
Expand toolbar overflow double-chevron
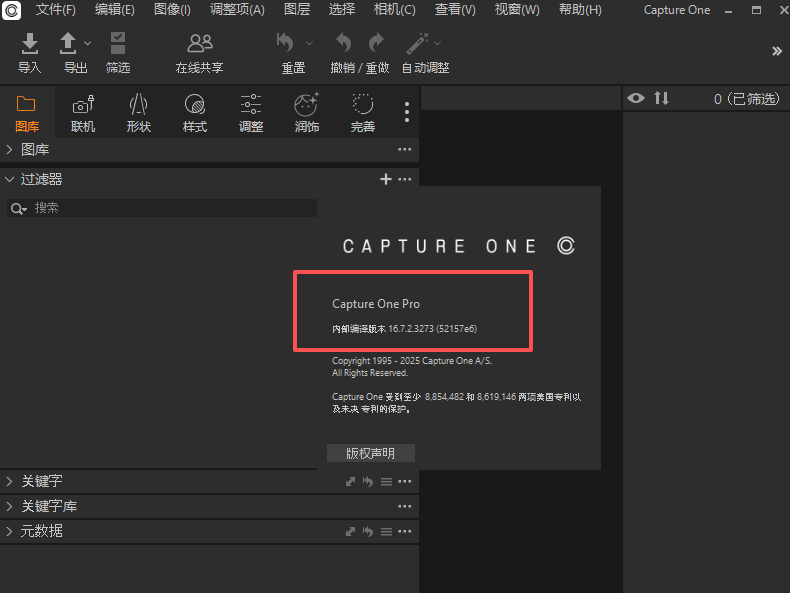click(x=777, y=51)
